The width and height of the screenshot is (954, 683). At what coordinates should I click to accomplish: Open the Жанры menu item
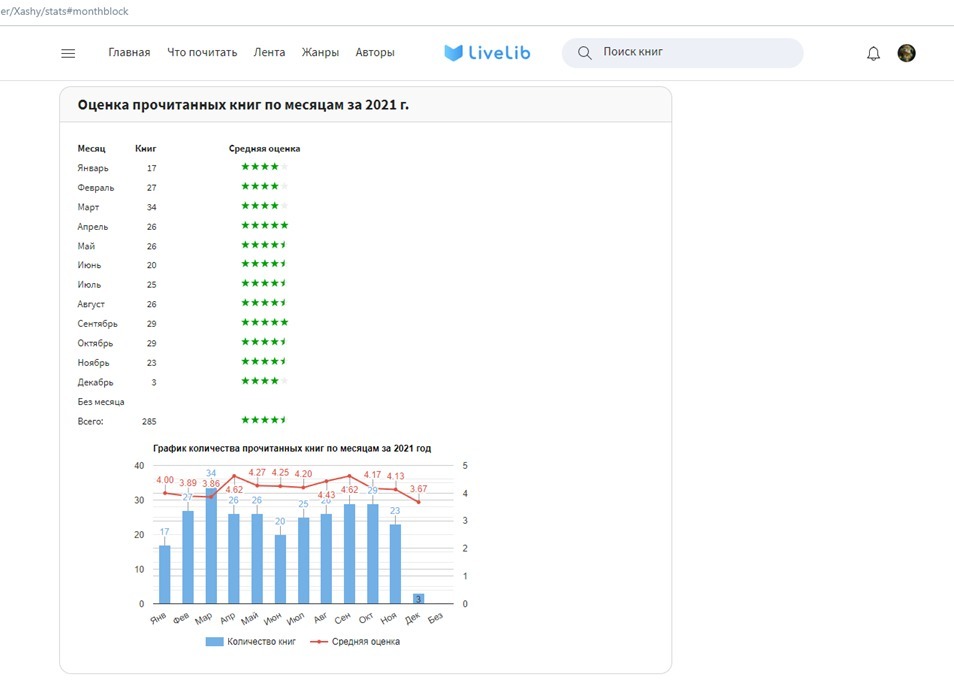point(320,53)
